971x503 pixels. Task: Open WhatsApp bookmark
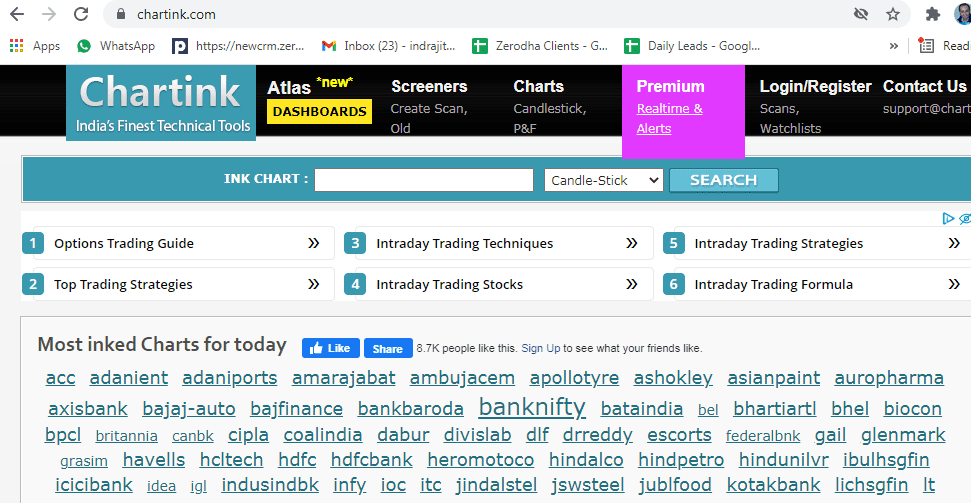tap(115, 46)
